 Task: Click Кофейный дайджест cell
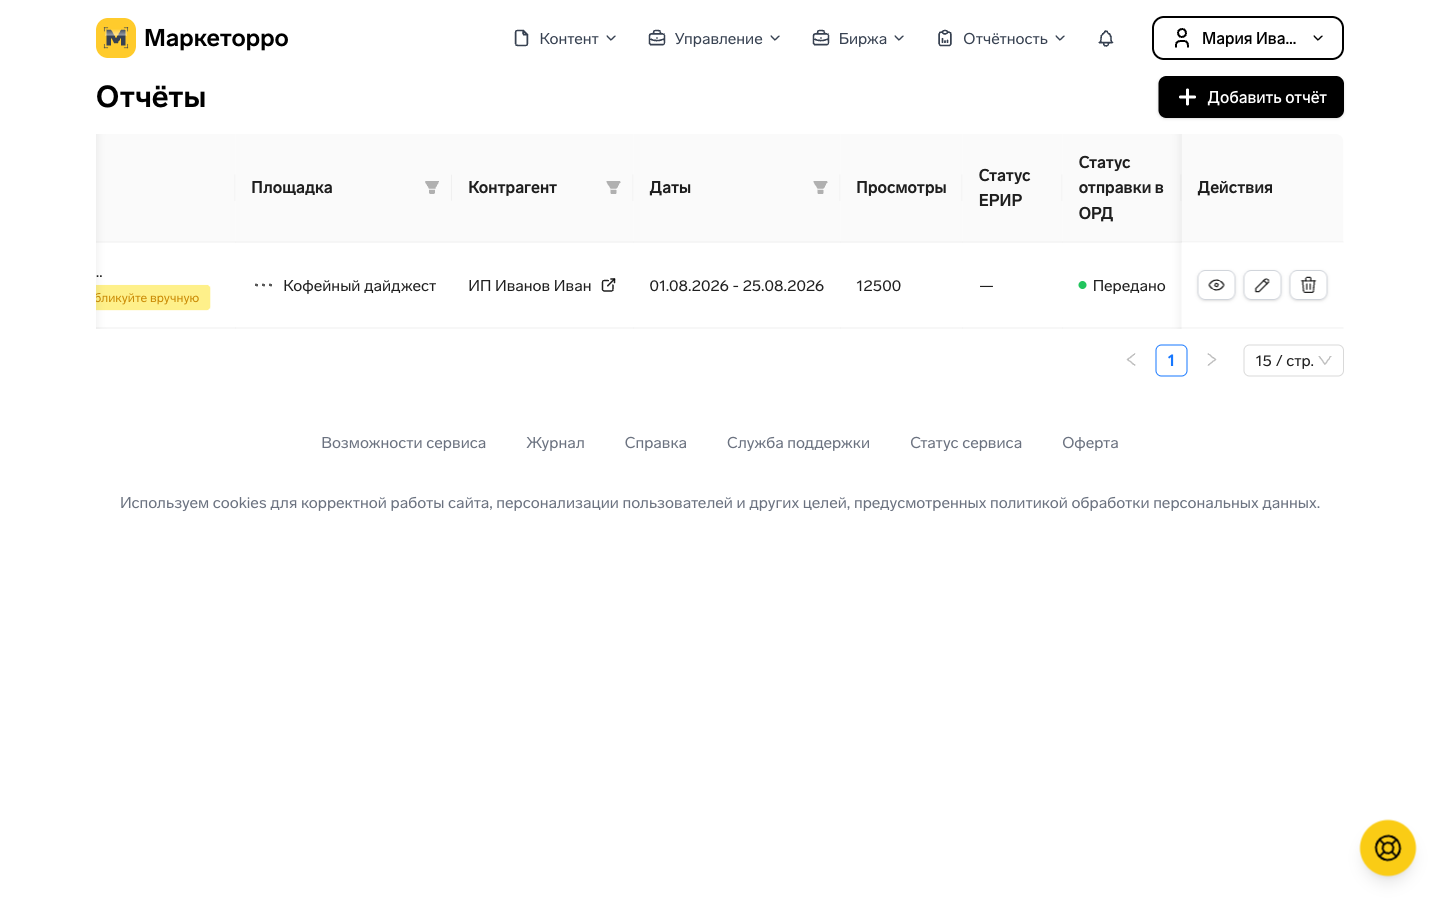click(359, 286)
